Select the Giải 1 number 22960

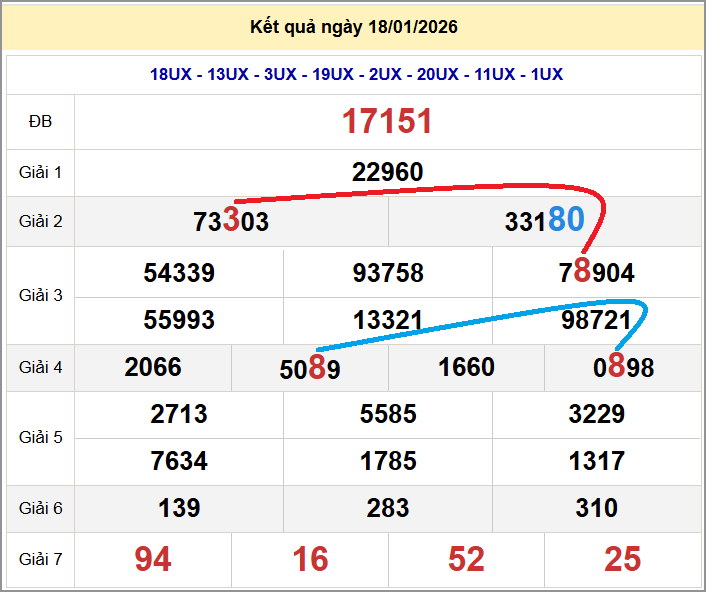pyautogui.click(x=388, y=172)
